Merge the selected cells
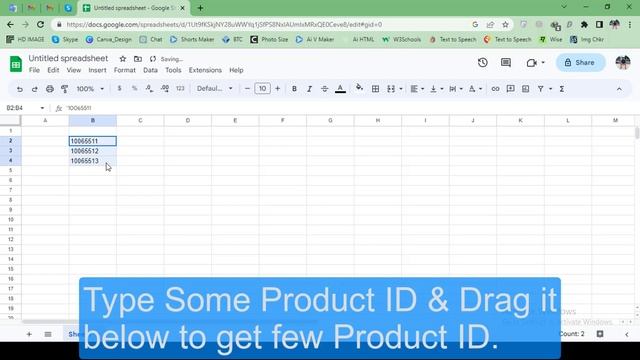This screenshot has width=640, height=360. pos(391,89)
